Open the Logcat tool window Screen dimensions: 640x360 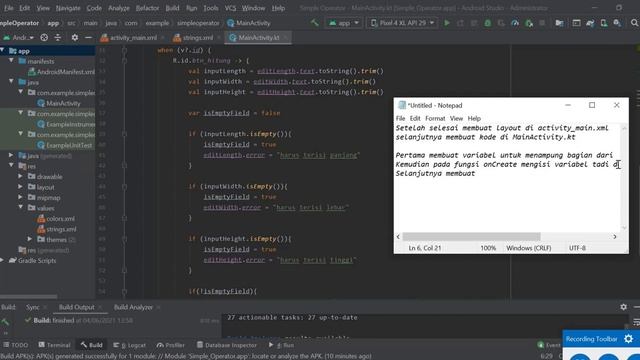coord(130,345)
